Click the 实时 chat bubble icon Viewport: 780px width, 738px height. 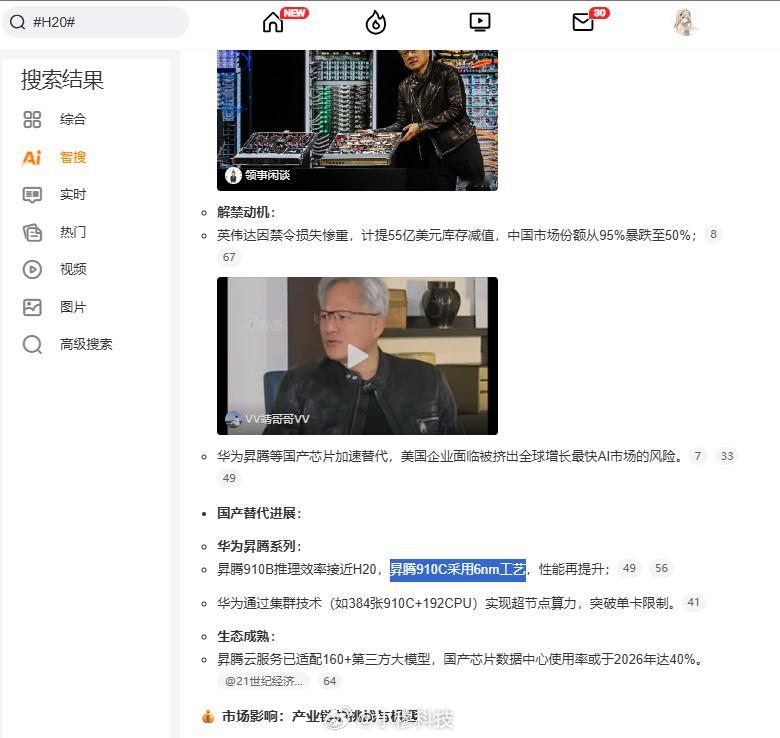pos(32,194)
